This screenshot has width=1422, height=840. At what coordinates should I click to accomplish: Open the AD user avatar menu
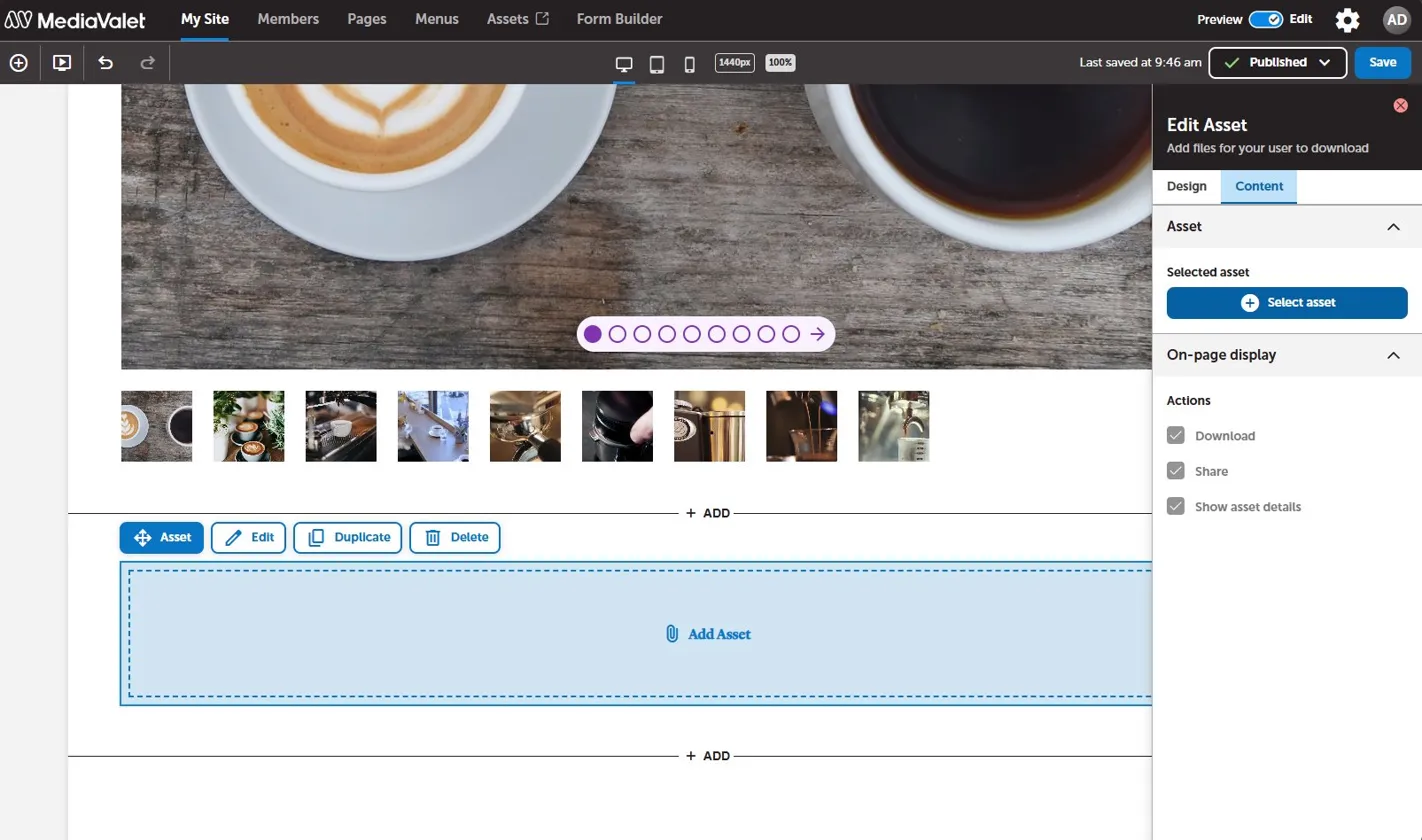tap(1397, 20)
